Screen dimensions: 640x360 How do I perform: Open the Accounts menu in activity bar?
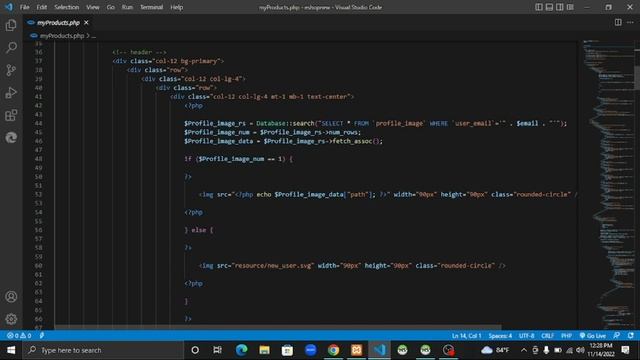coord(11,296)
